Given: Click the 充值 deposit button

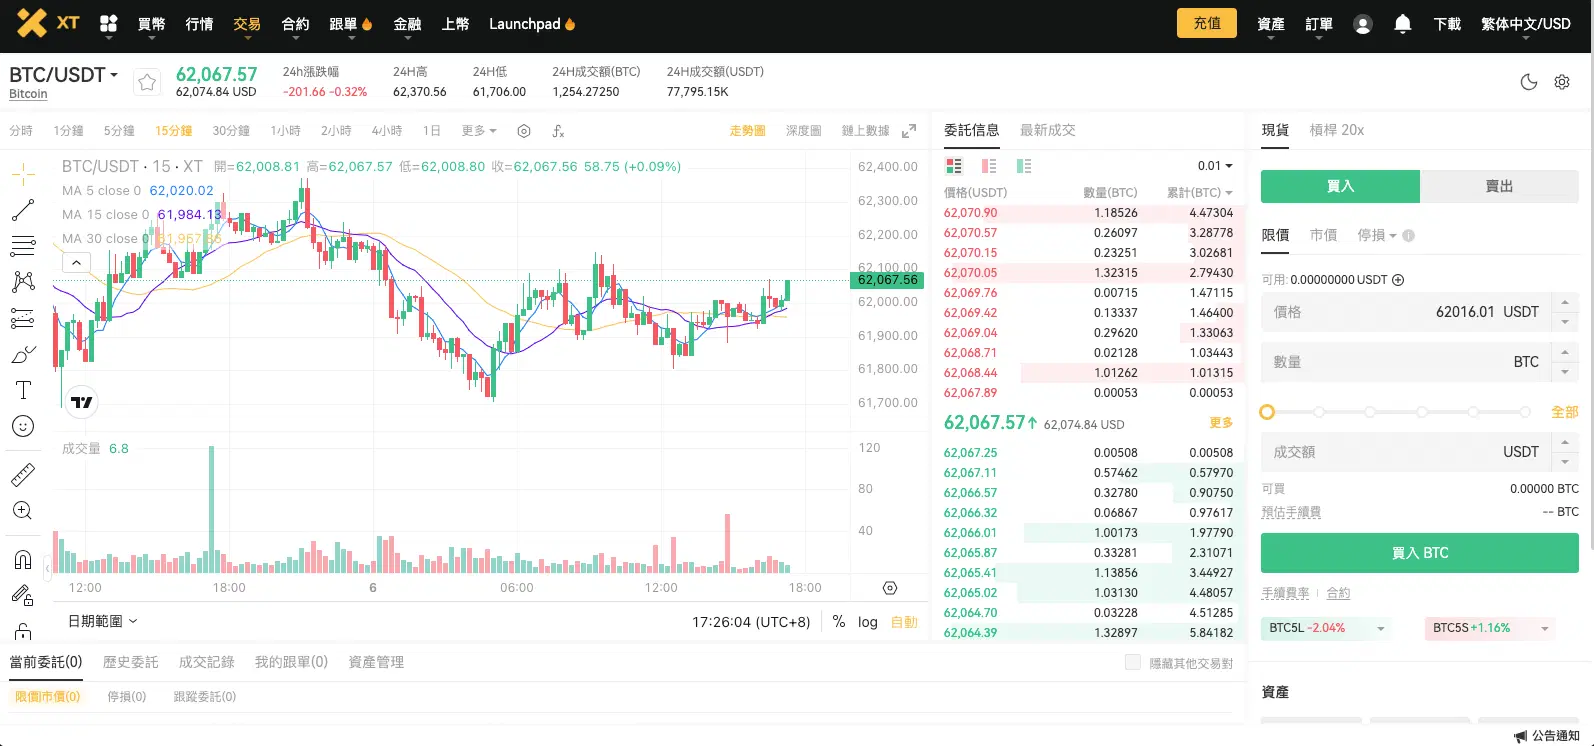Looking at the screenshot, I should point(1206,23).
